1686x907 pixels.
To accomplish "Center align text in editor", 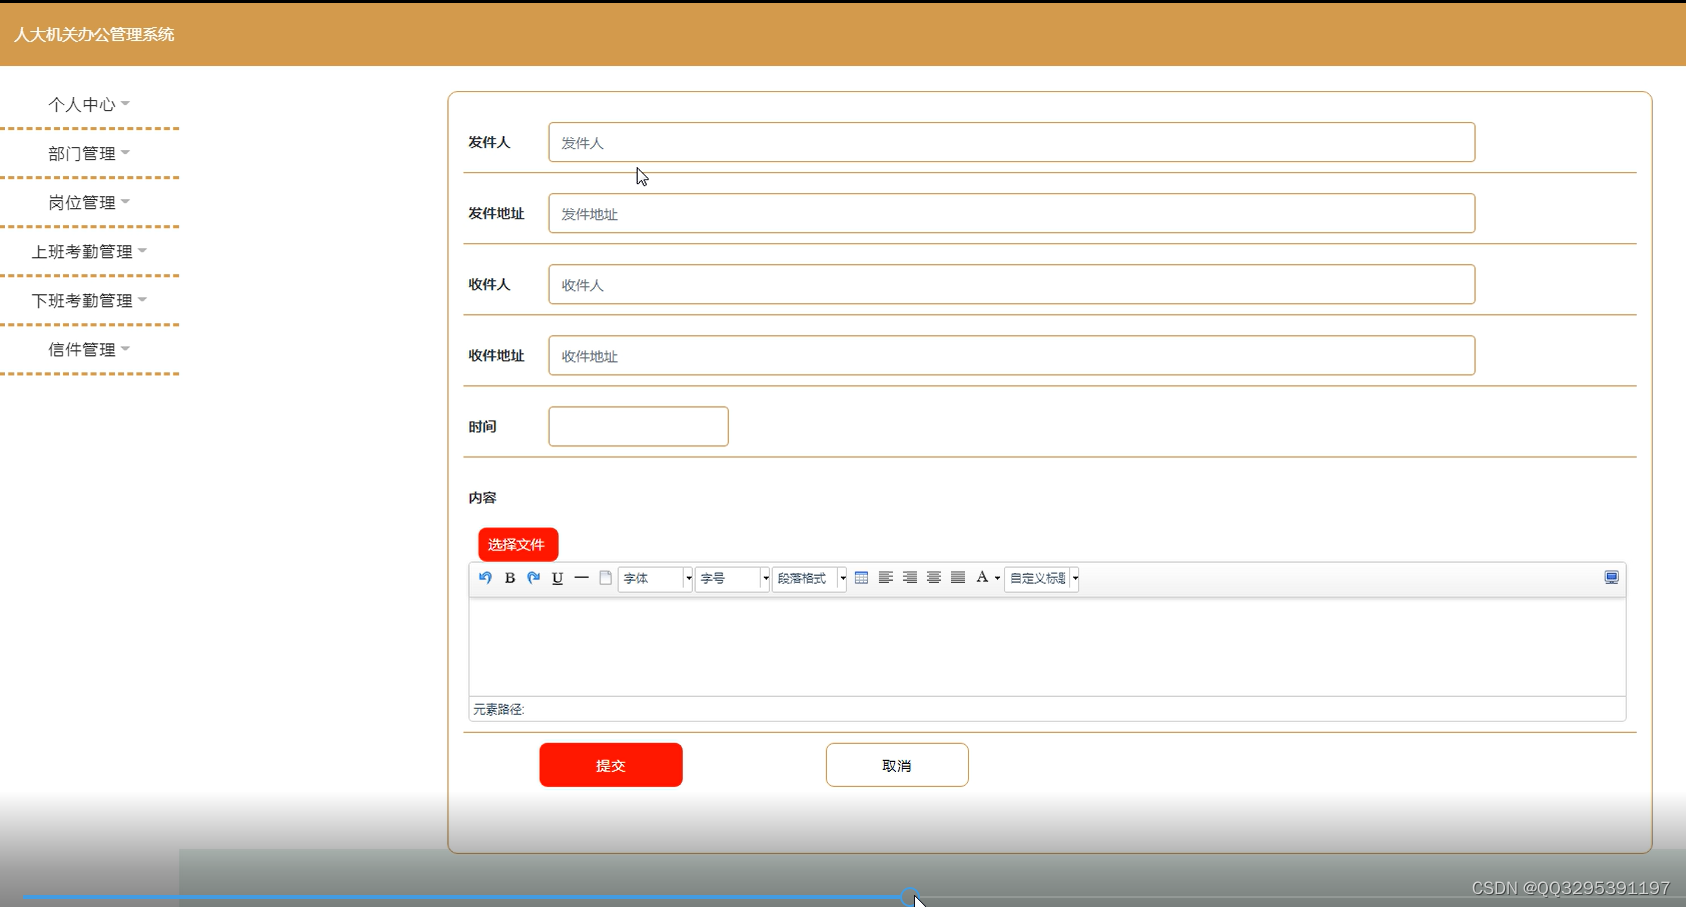I will coord(934,578).
